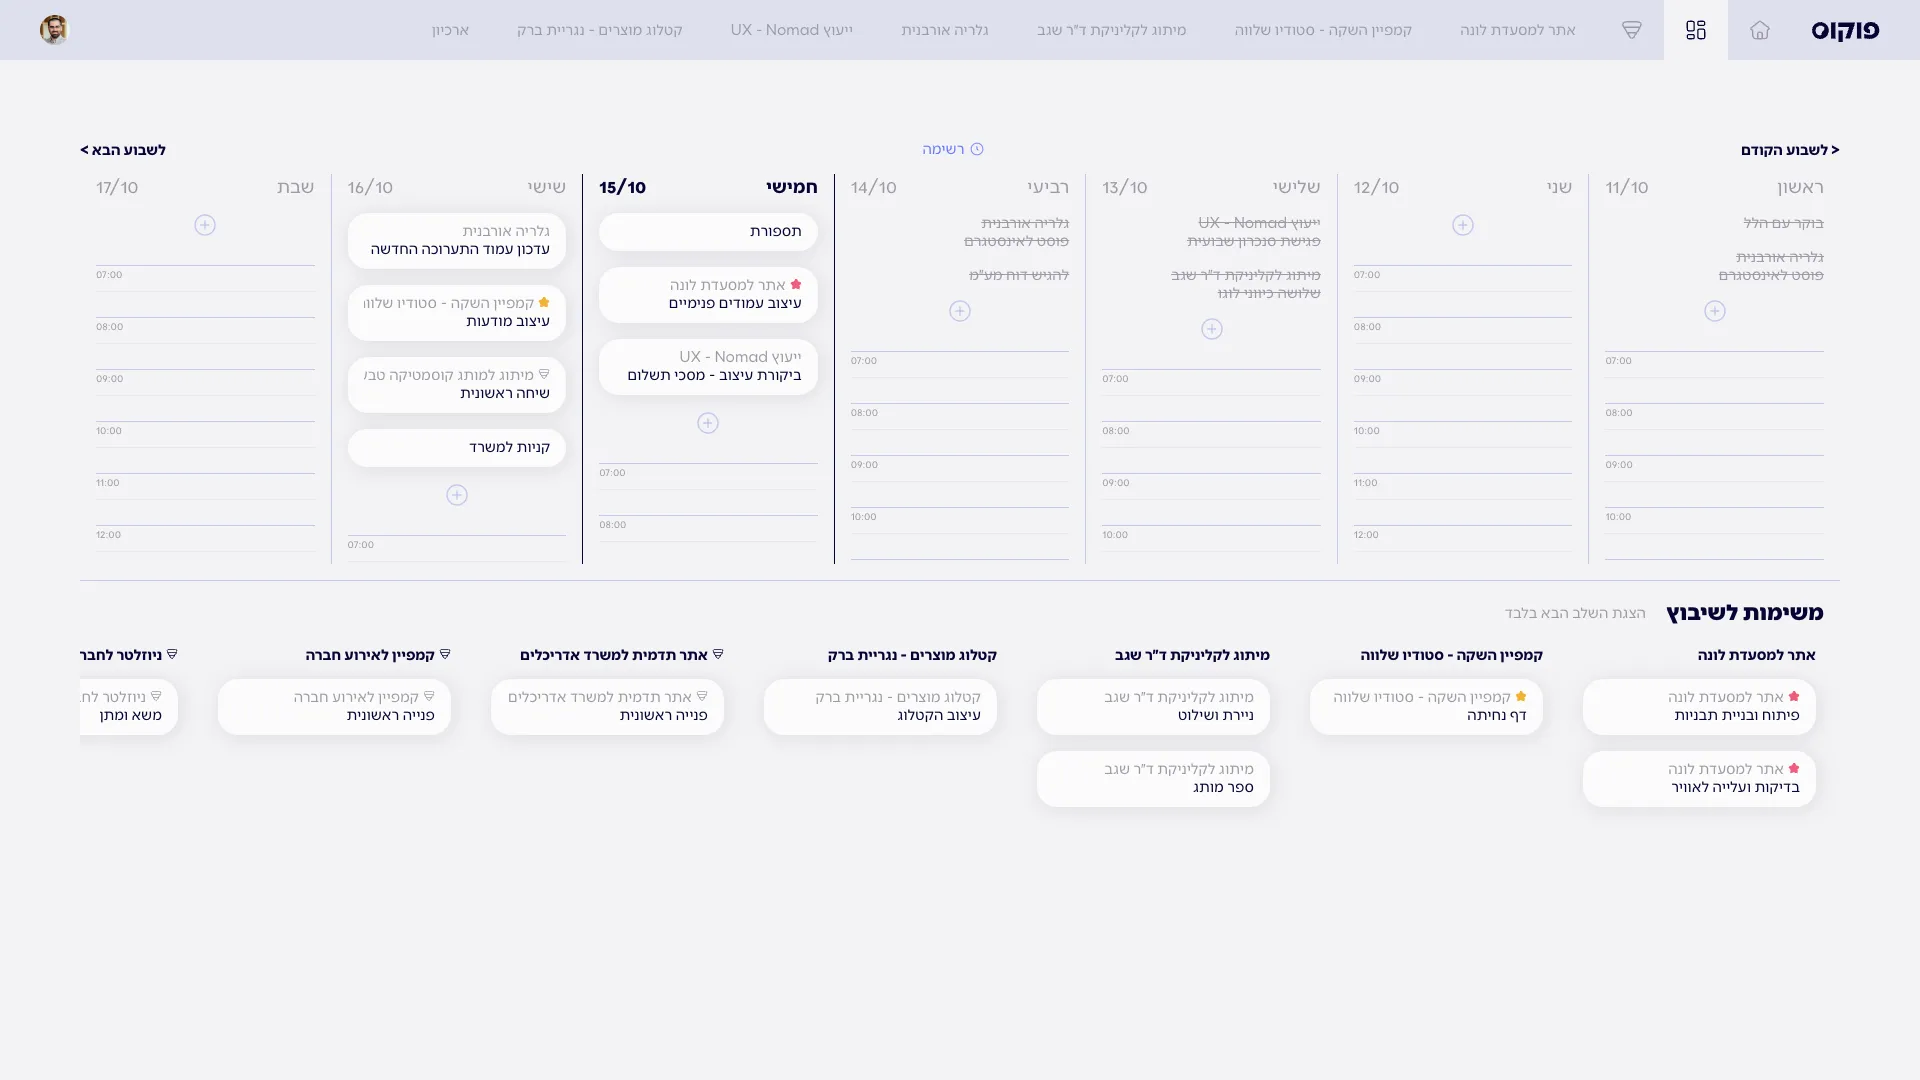Open the קמפיין השקה - סטודיו שלווה tab
The image size is (1920, 1080).
pyautogui.click(x=1323, y=30)
